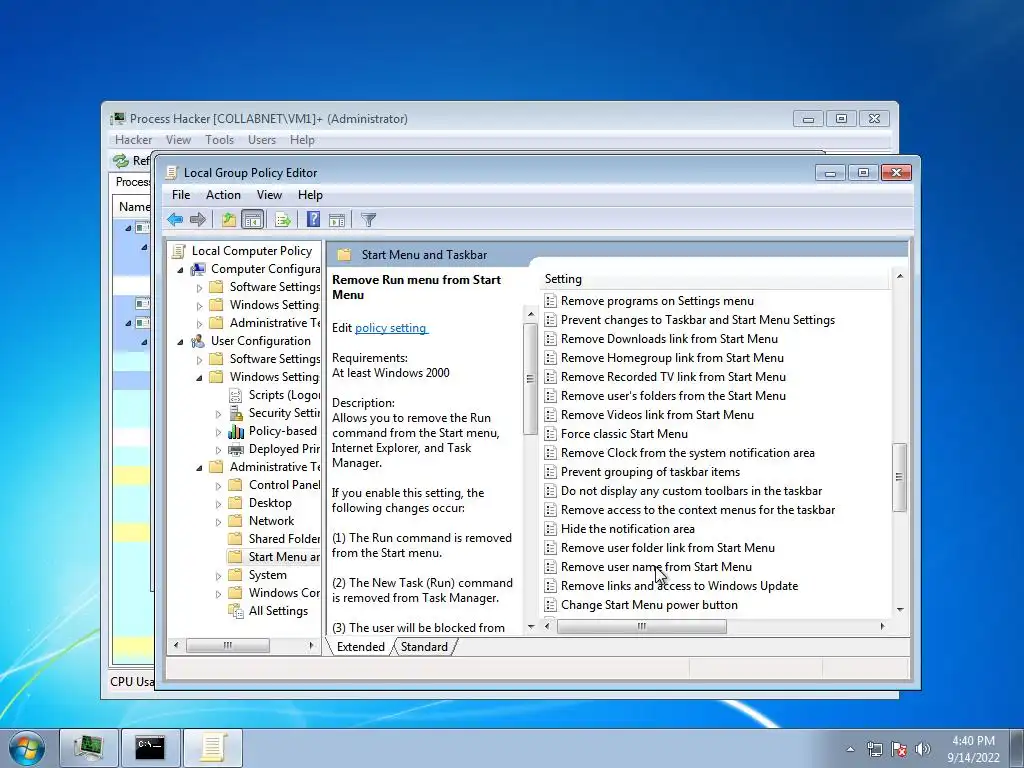
Task: Select Start Menu and Taskbar tree item
Action: click(284, 557)
